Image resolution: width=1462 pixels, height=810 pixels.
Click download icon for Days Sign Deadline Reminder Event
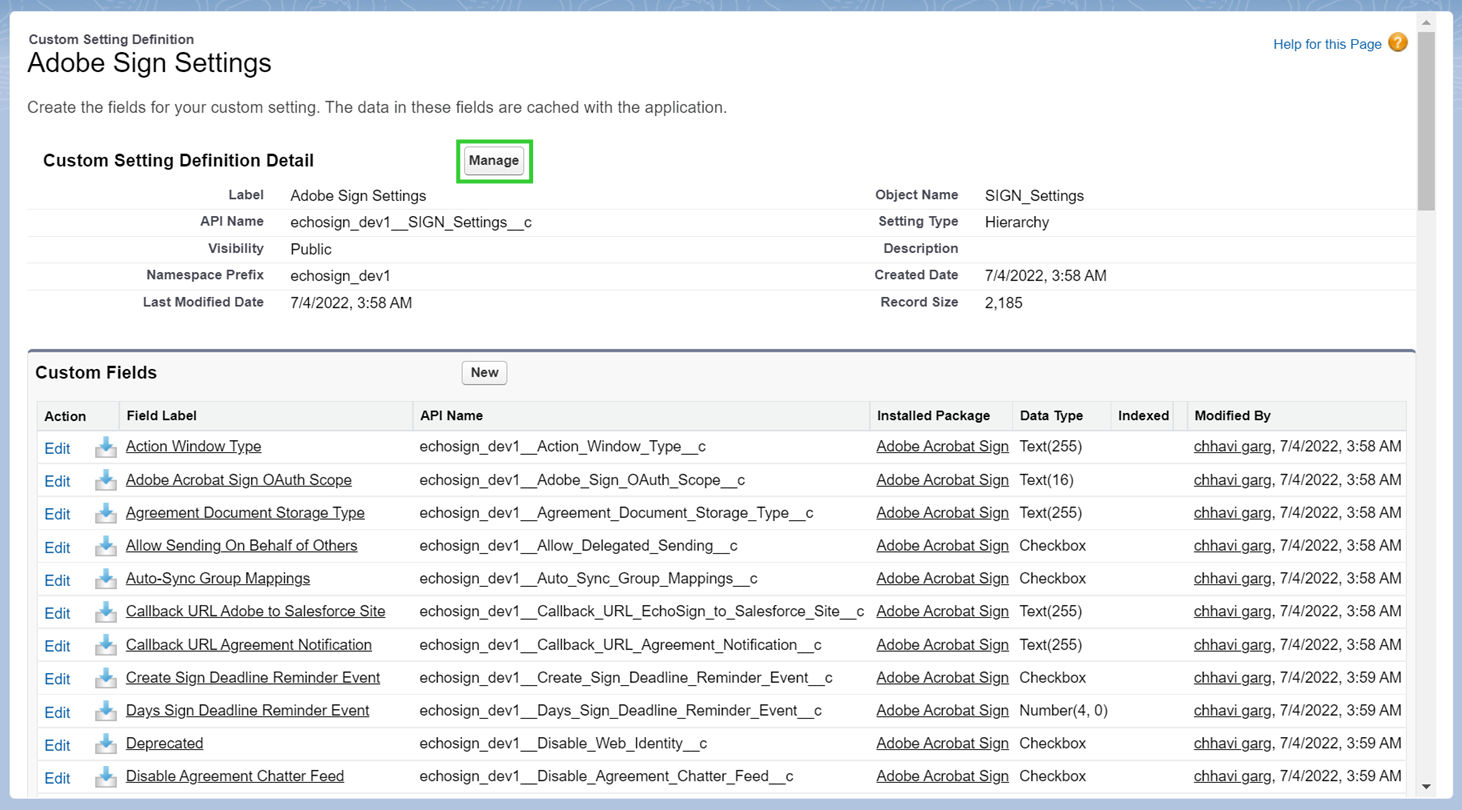105,711
